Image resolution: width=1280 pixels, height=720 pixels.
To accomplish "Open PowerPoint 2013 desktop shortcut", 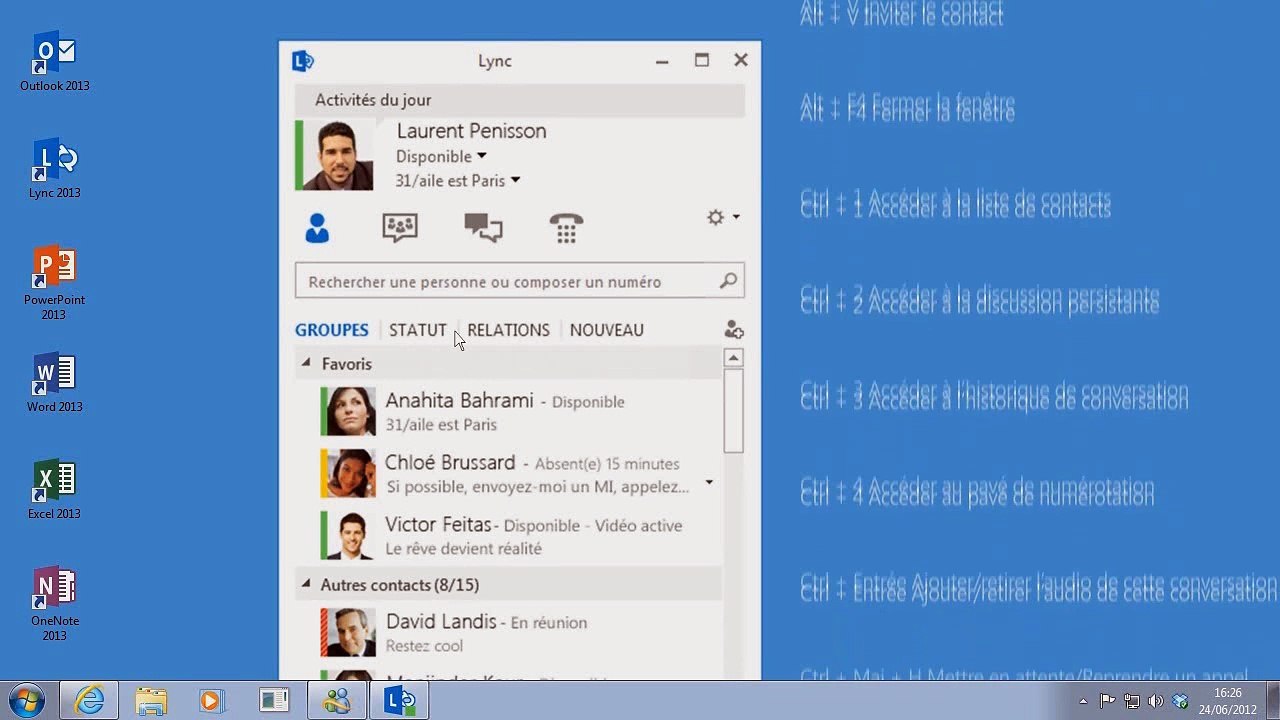I will (x=54, y=283).
